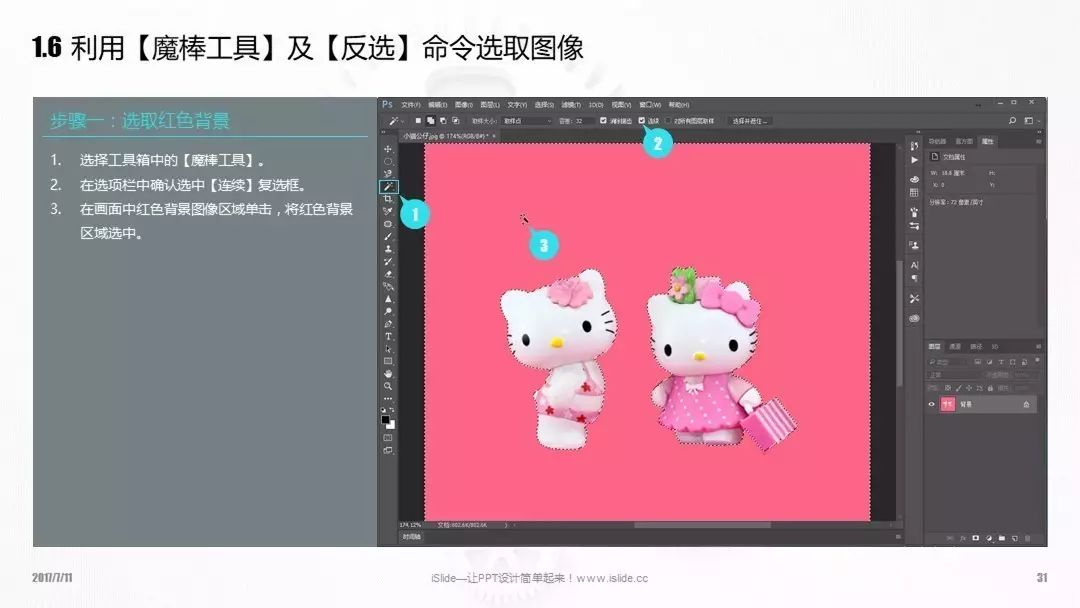
Task: Select the Crop tool
Action: click(x=388, y=199)
